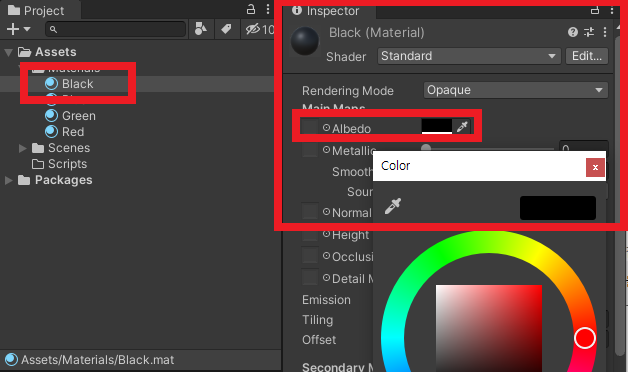Click the plus create-asset button

click(x=13, y=29)
